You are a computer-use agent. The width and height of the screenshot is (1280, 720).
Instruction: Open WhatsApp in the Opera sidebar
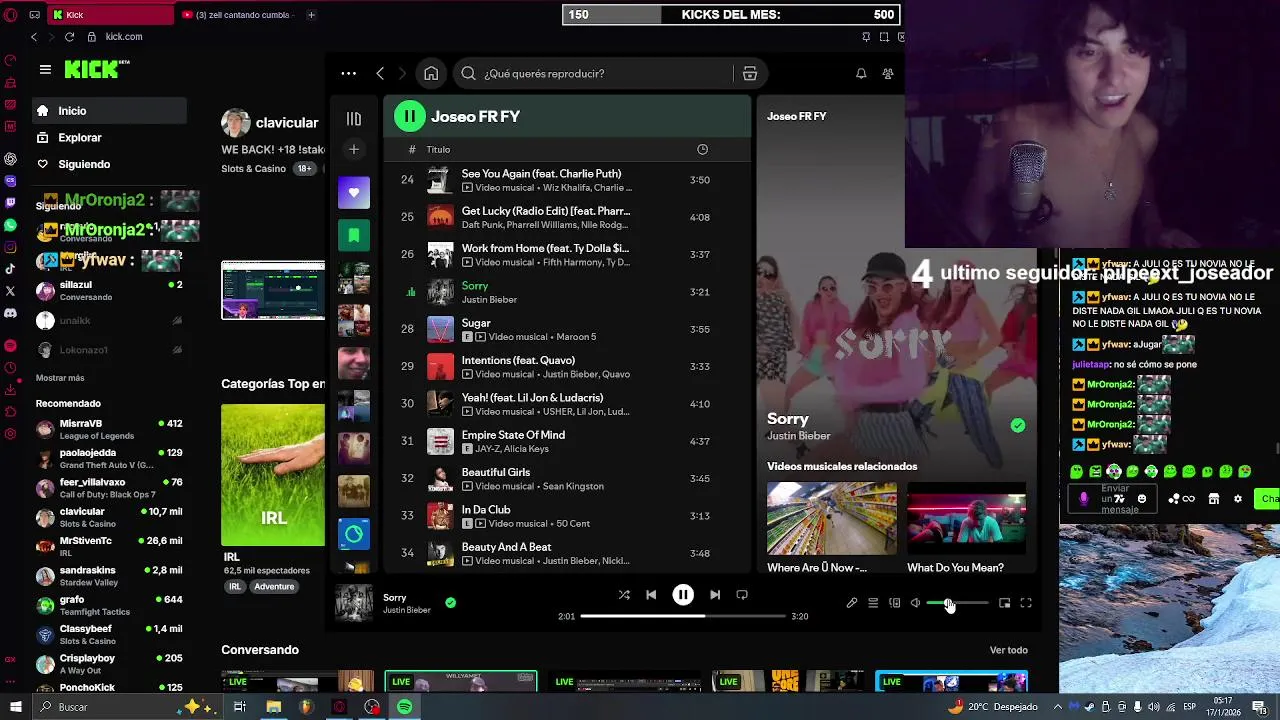tap(10, 225)
